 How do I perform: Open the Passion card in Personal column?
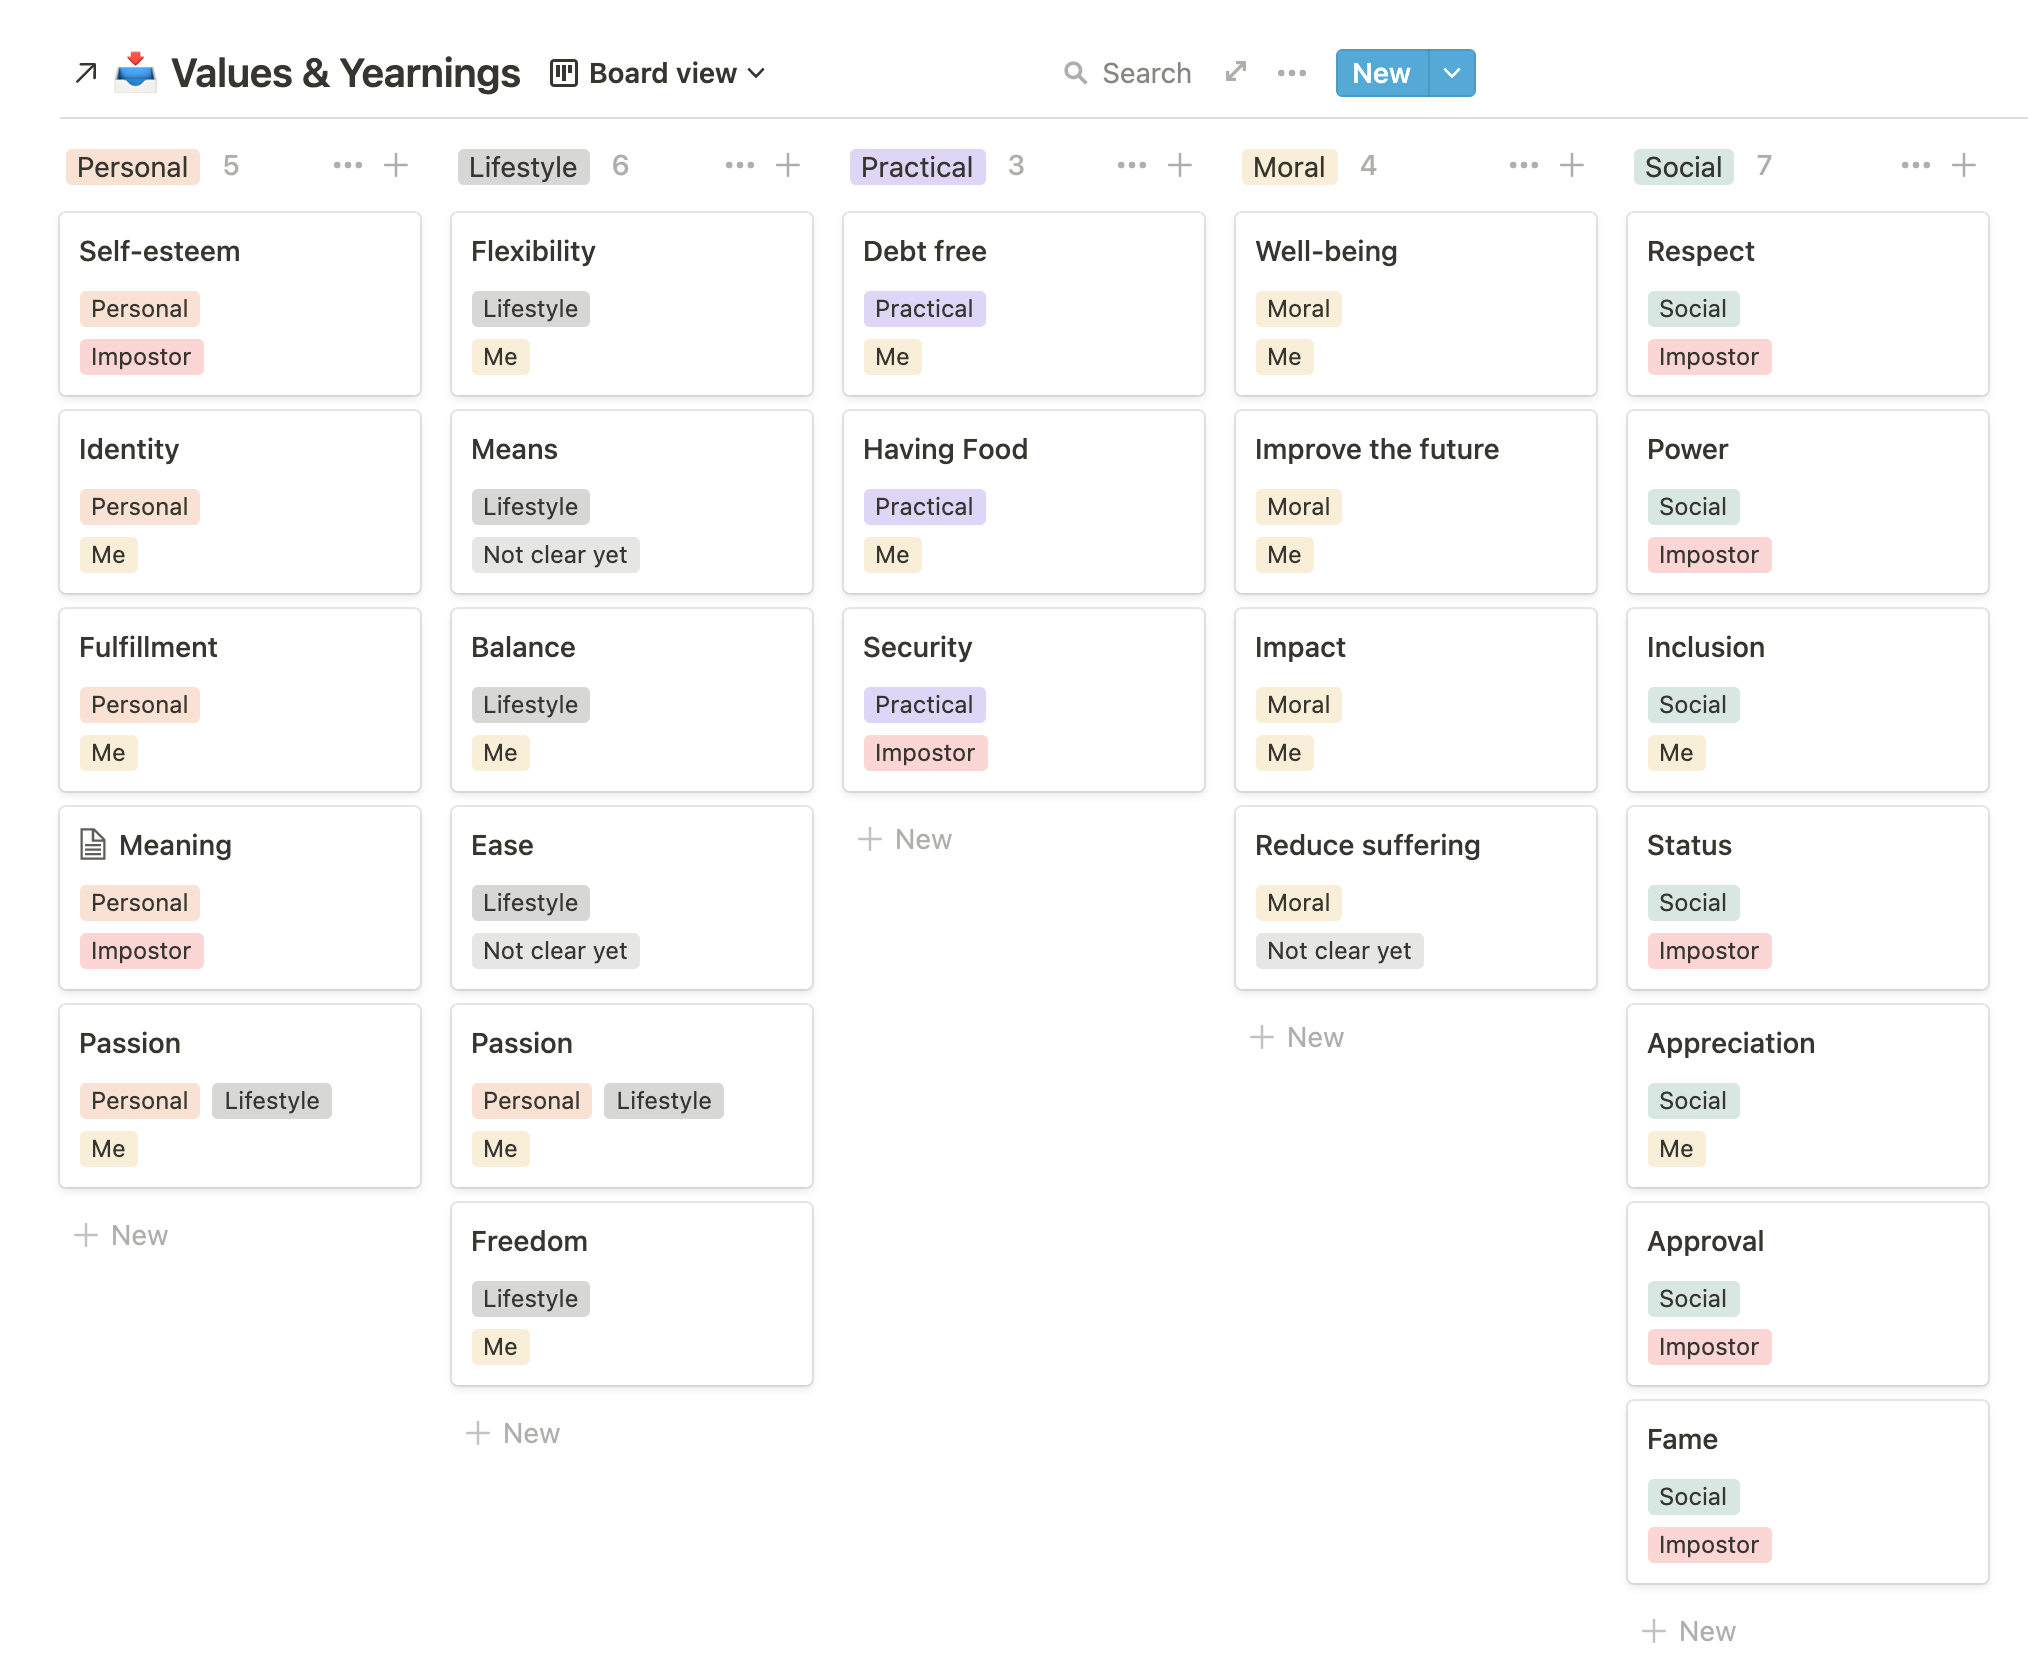pos(240,1095)
